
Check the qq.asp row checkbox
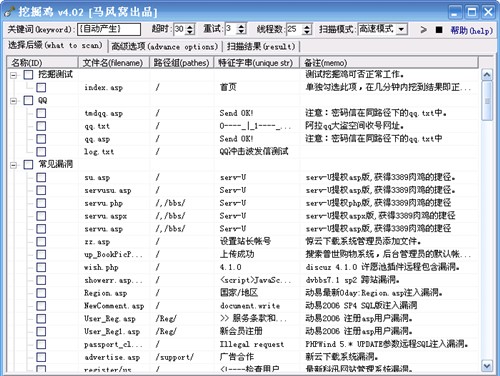pos(41,139)
